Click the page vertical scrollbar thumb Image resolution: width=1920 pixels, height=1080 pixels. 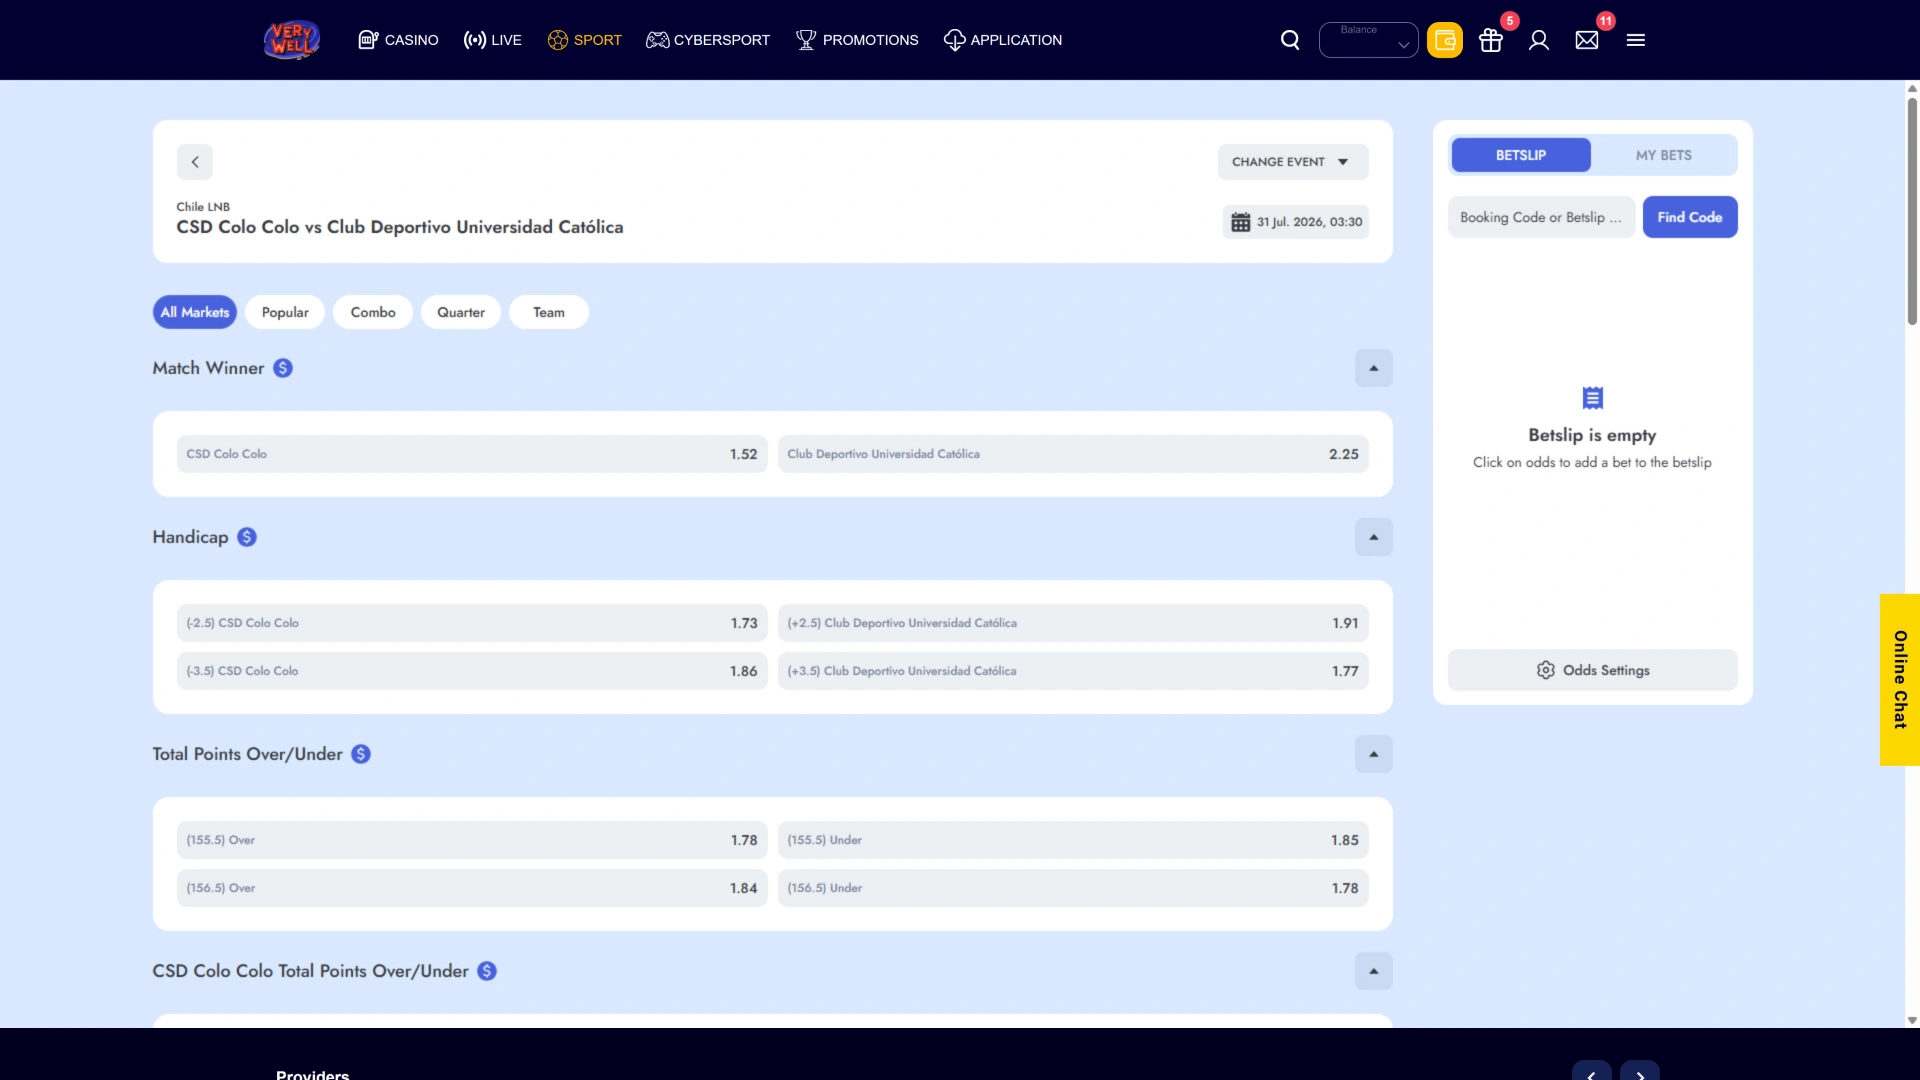point(1912,210)
